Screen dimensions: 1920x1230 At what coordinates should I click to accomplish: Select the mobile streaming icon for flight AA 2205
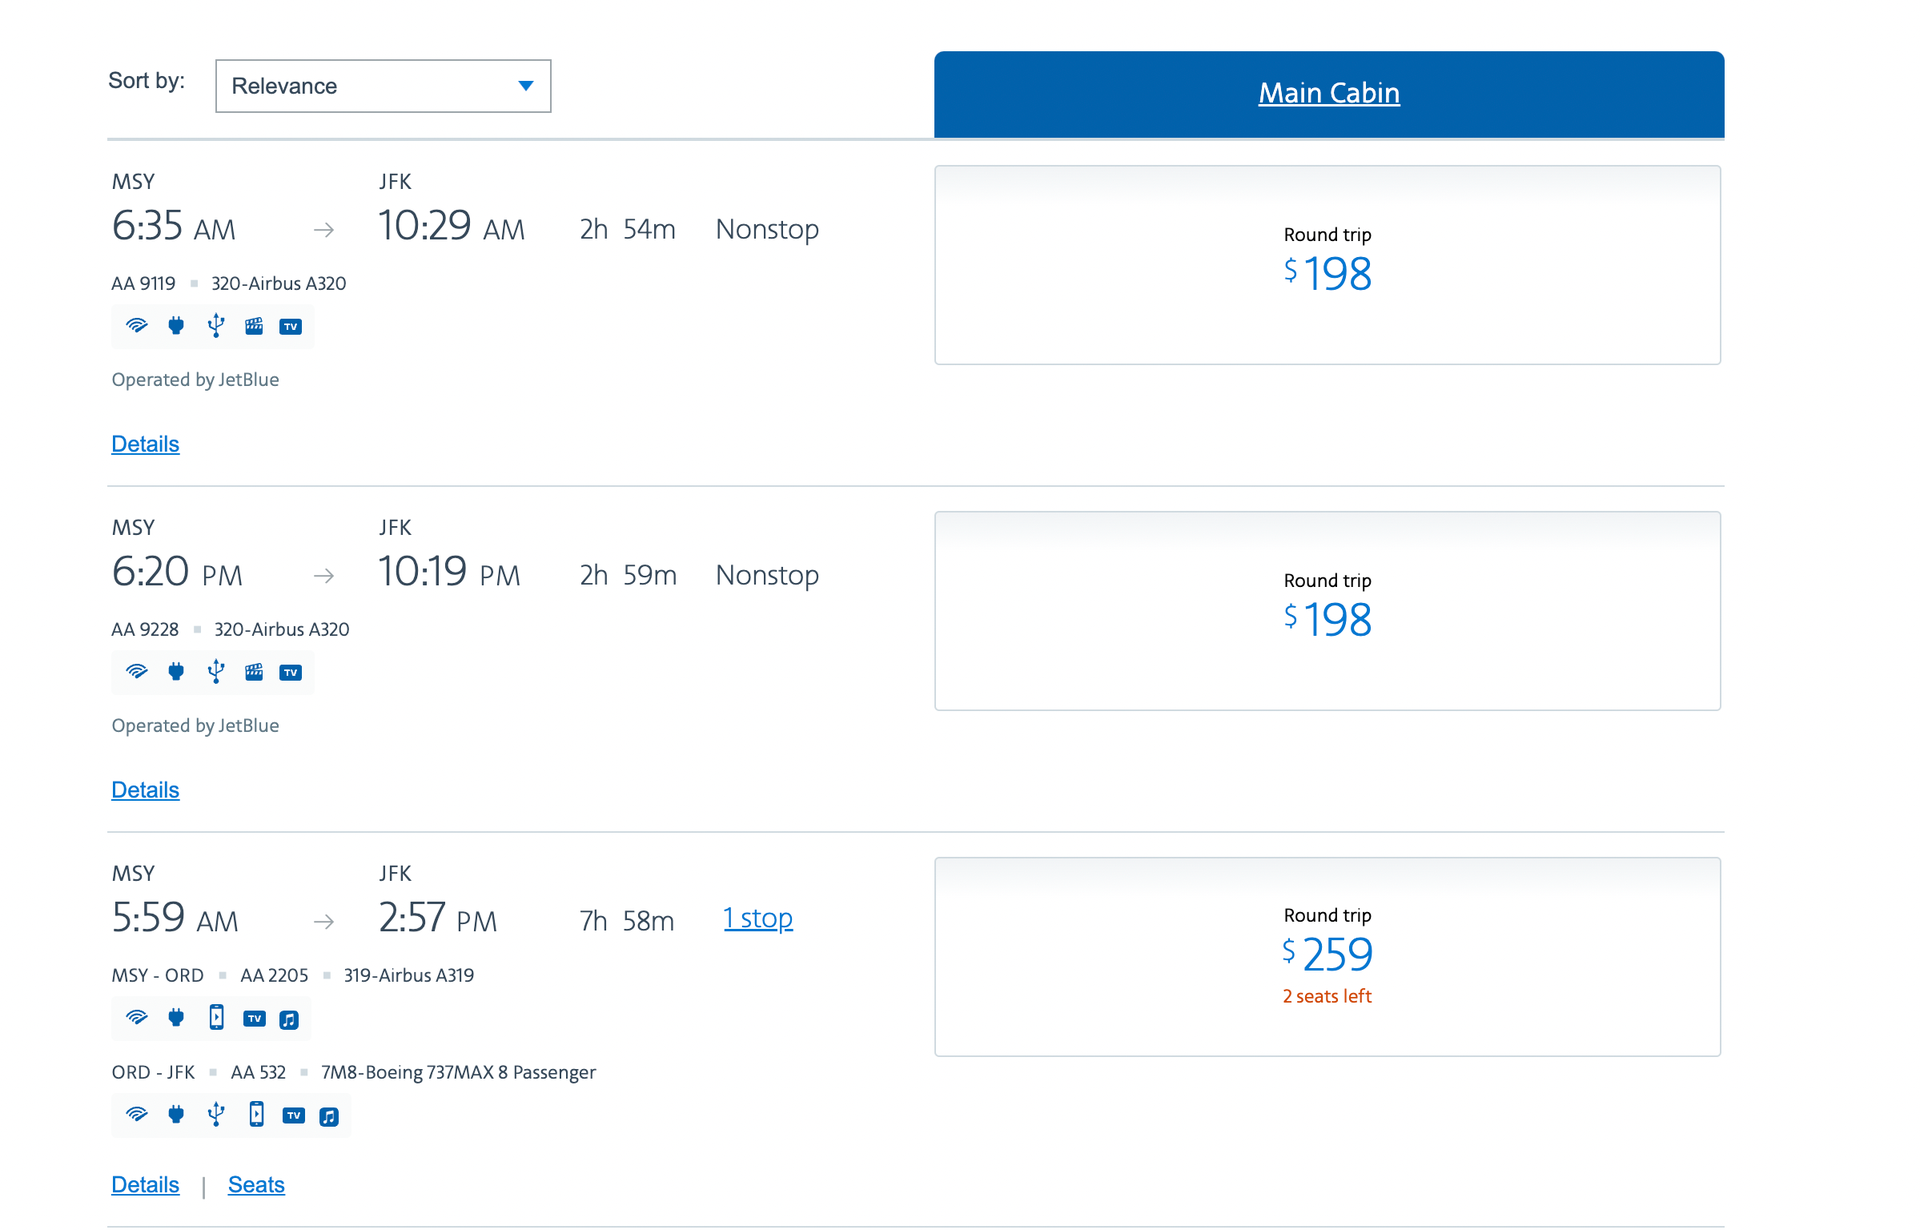coord(215,1018)
